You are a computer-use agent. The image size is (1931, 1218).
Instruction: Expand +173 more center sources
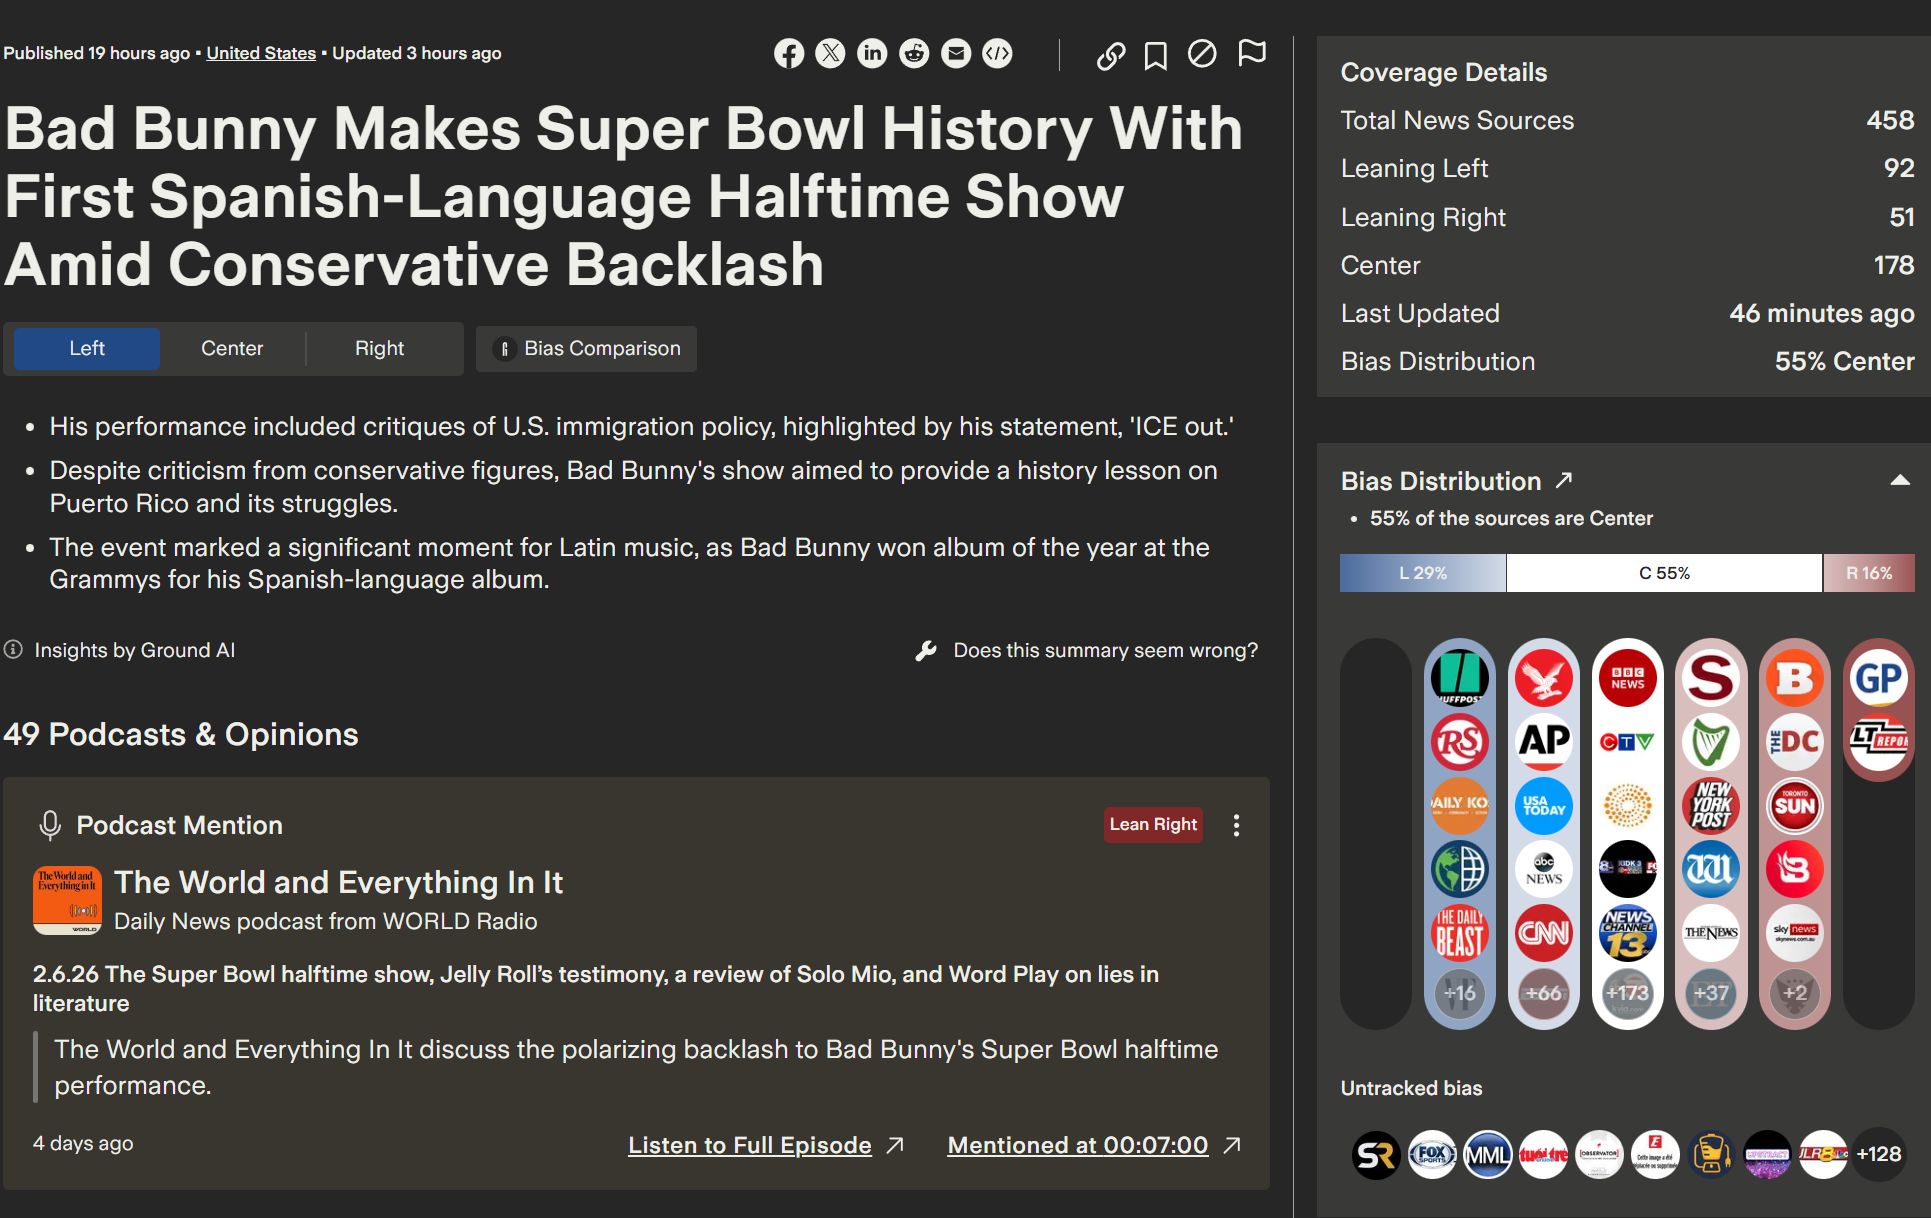[1627, 993]
